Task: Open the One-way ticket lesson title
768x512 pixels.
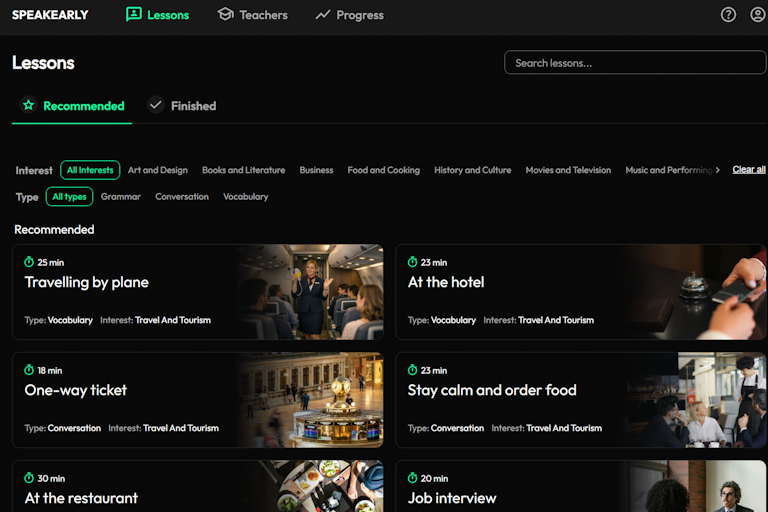Action: click(75, 390)
